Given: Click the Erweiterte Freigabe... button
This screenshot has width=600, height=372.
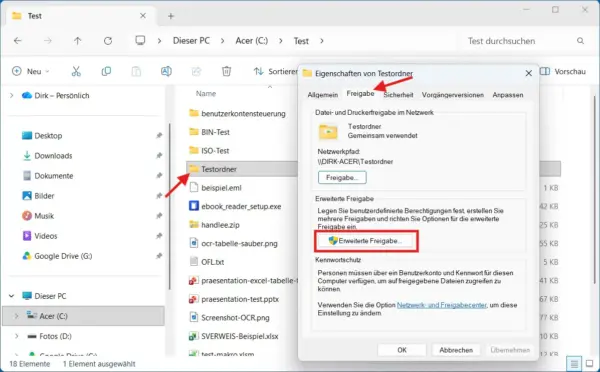Looking at the screenshot, I should (366, 241).
